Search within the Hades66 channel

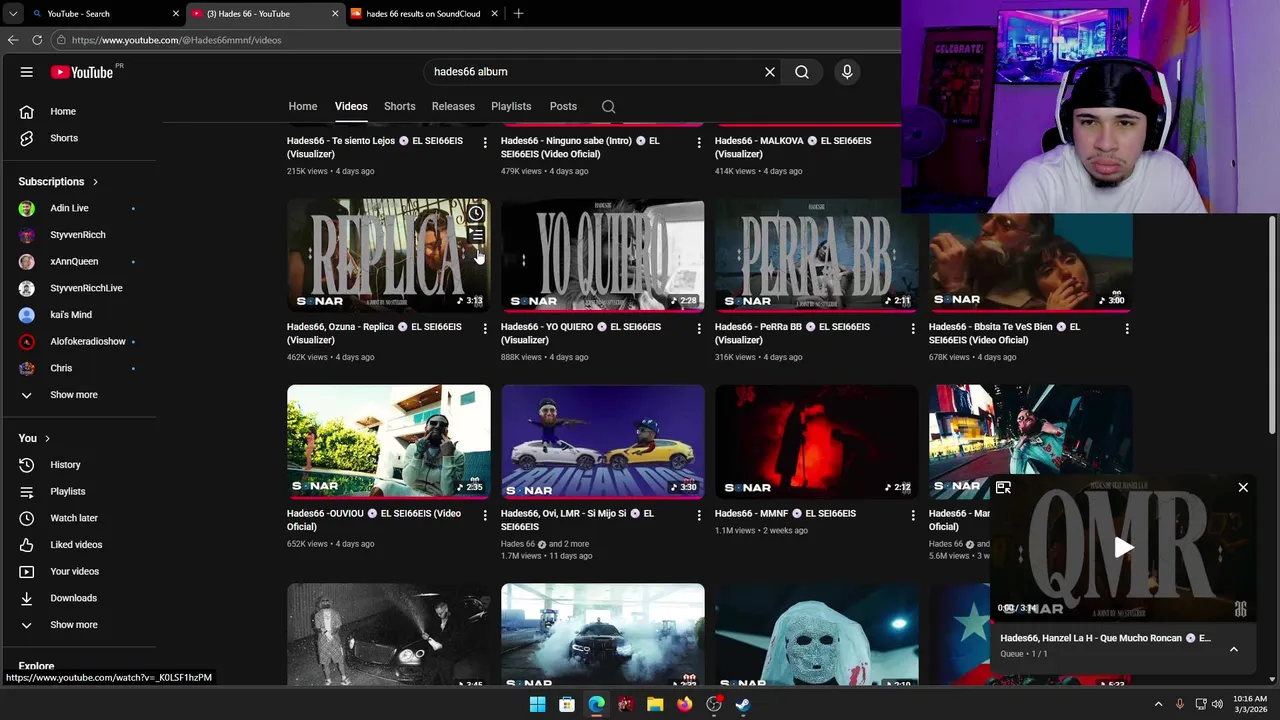click(608, 106)
